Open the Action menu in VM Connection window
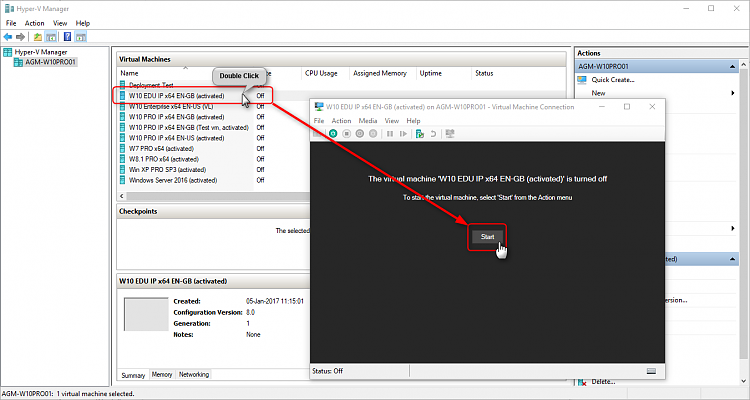 [x=341, y=121]
